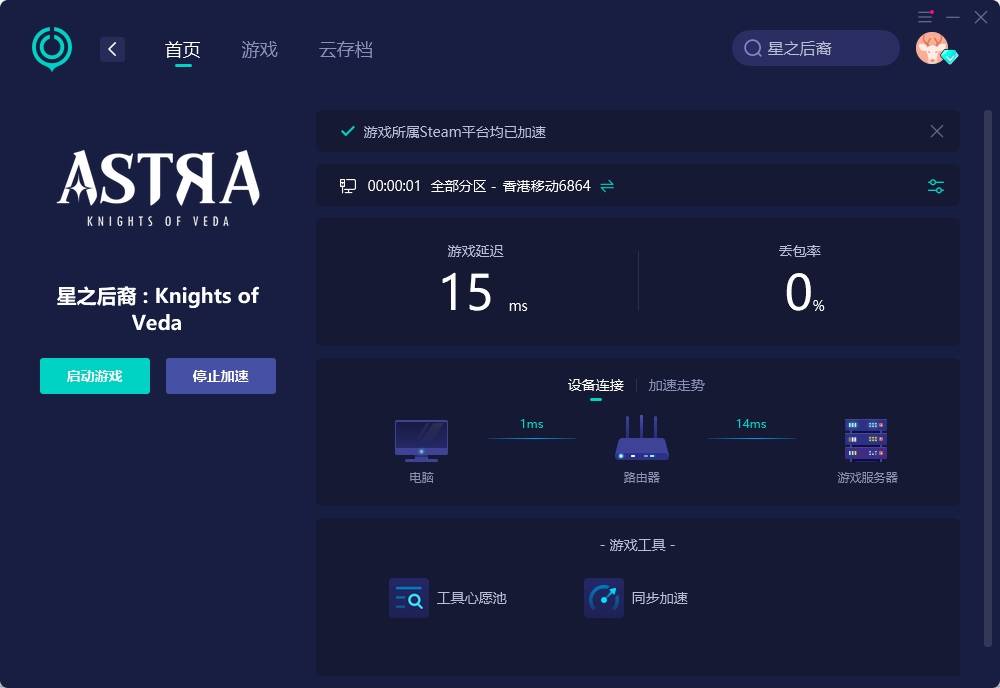Open the hamburger menu at top right
This screenshot has height=688, width=1000.
coord(925,17)
